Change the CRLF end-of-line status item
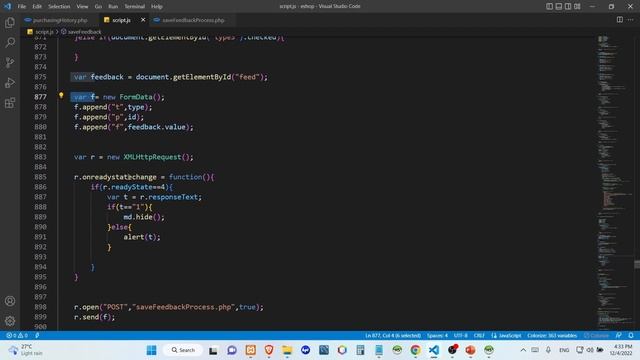 (x=479, y=336)
